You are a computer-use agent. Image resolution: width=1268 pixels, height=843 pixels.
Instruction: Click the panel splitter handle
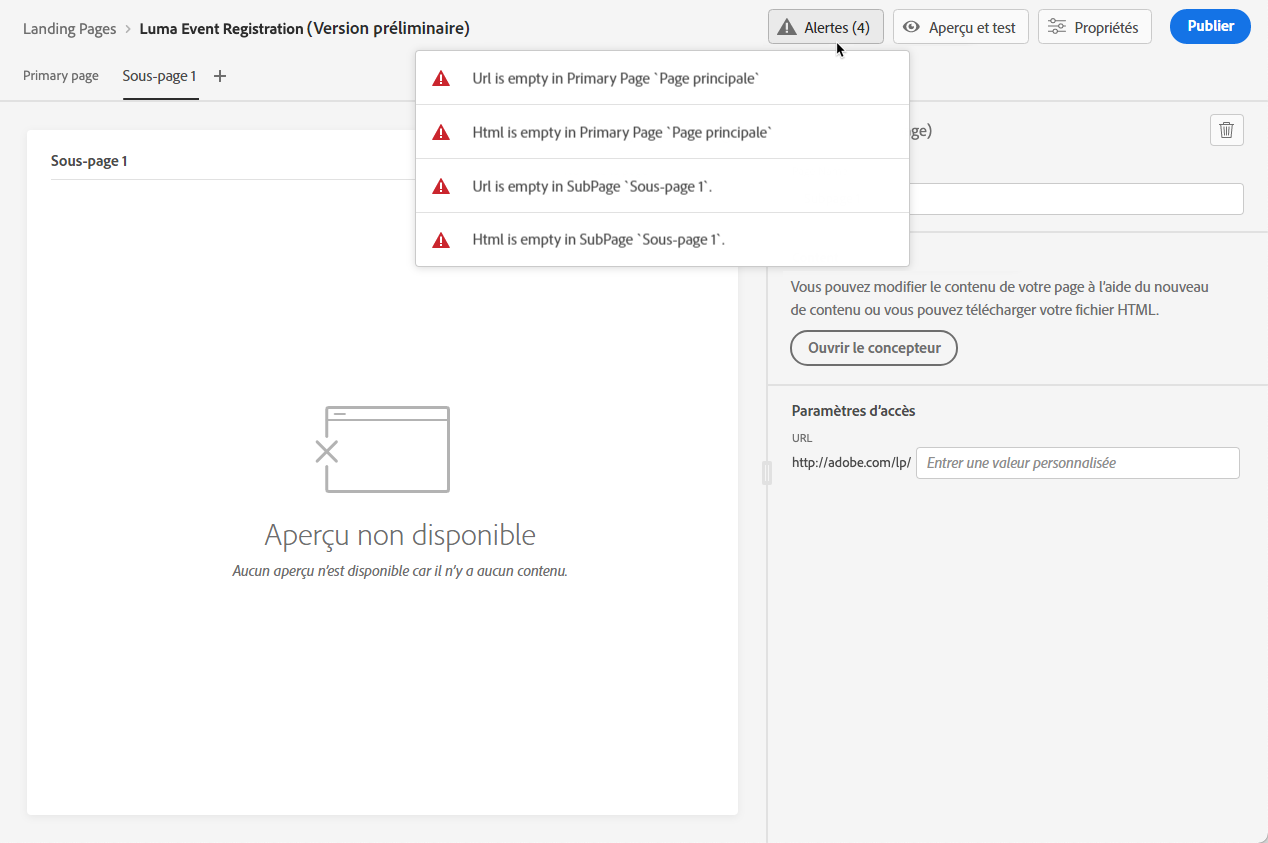coord(767,472)
